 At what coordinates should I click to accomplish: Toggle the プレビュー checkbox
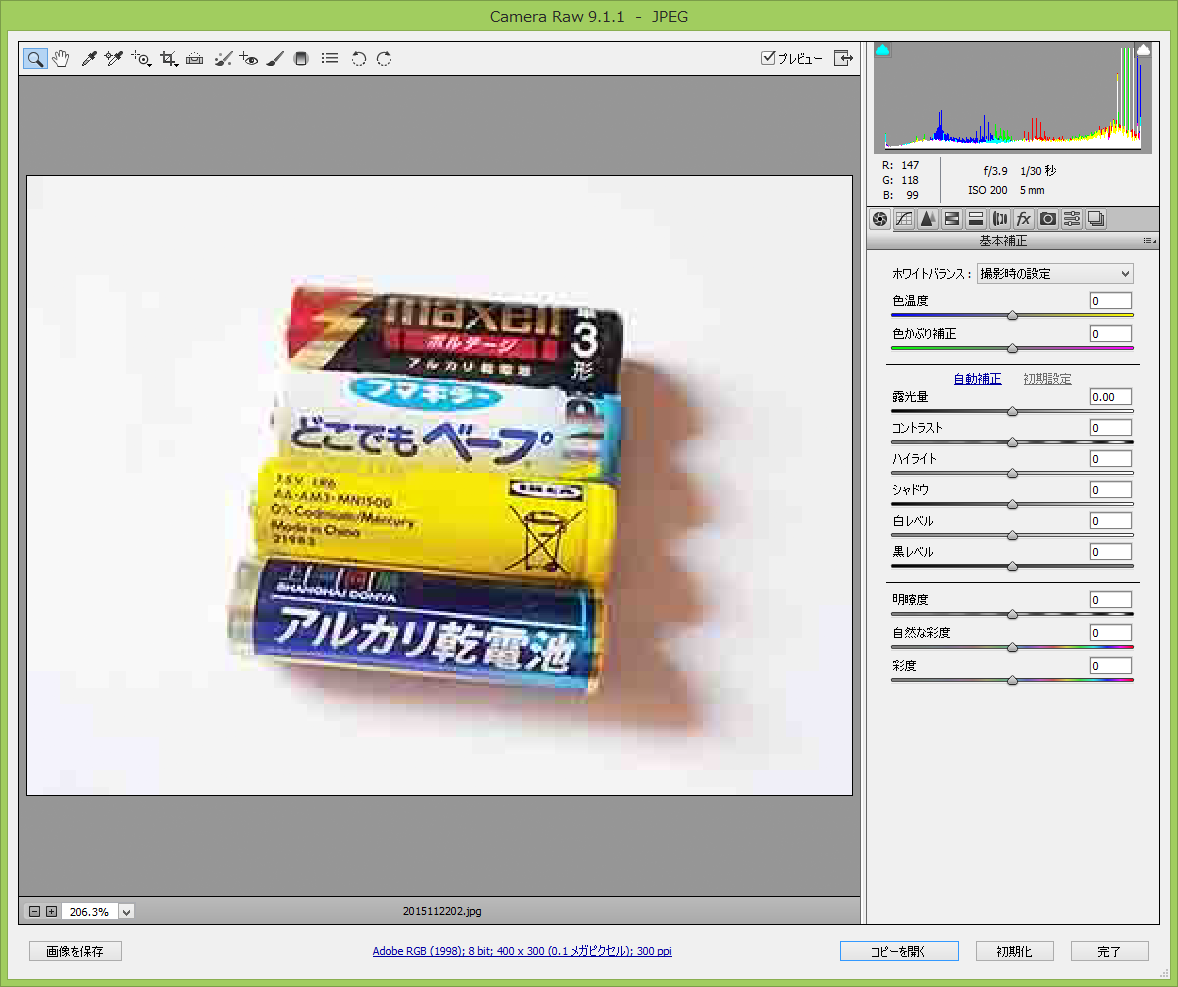point(768,58)
